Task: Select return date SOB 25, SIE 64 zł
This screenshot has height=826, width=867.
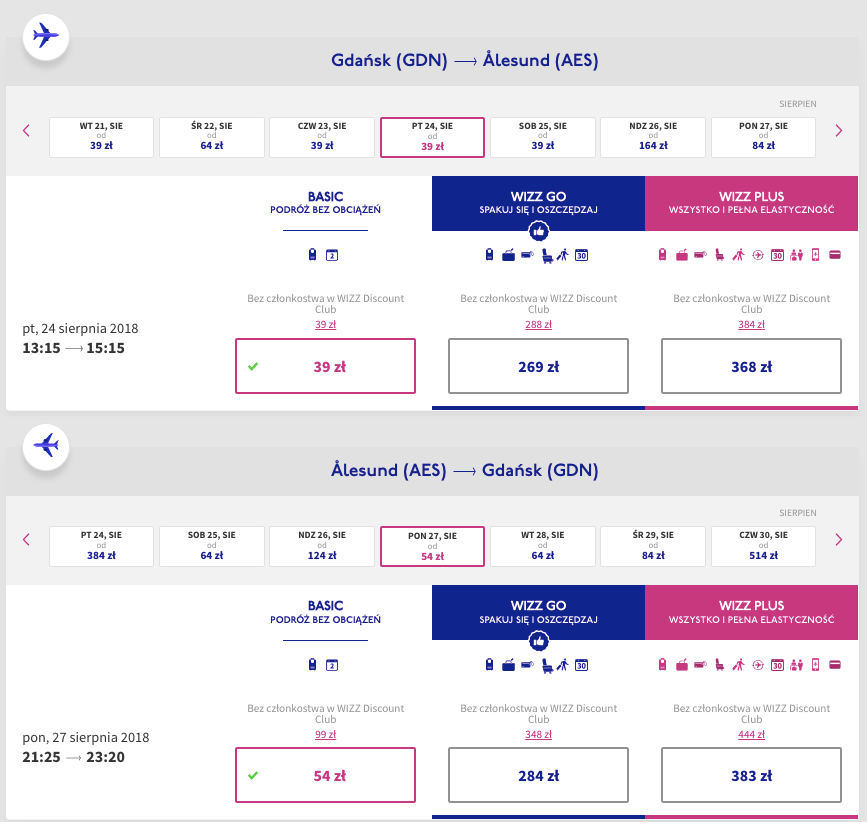Action: 212,546
